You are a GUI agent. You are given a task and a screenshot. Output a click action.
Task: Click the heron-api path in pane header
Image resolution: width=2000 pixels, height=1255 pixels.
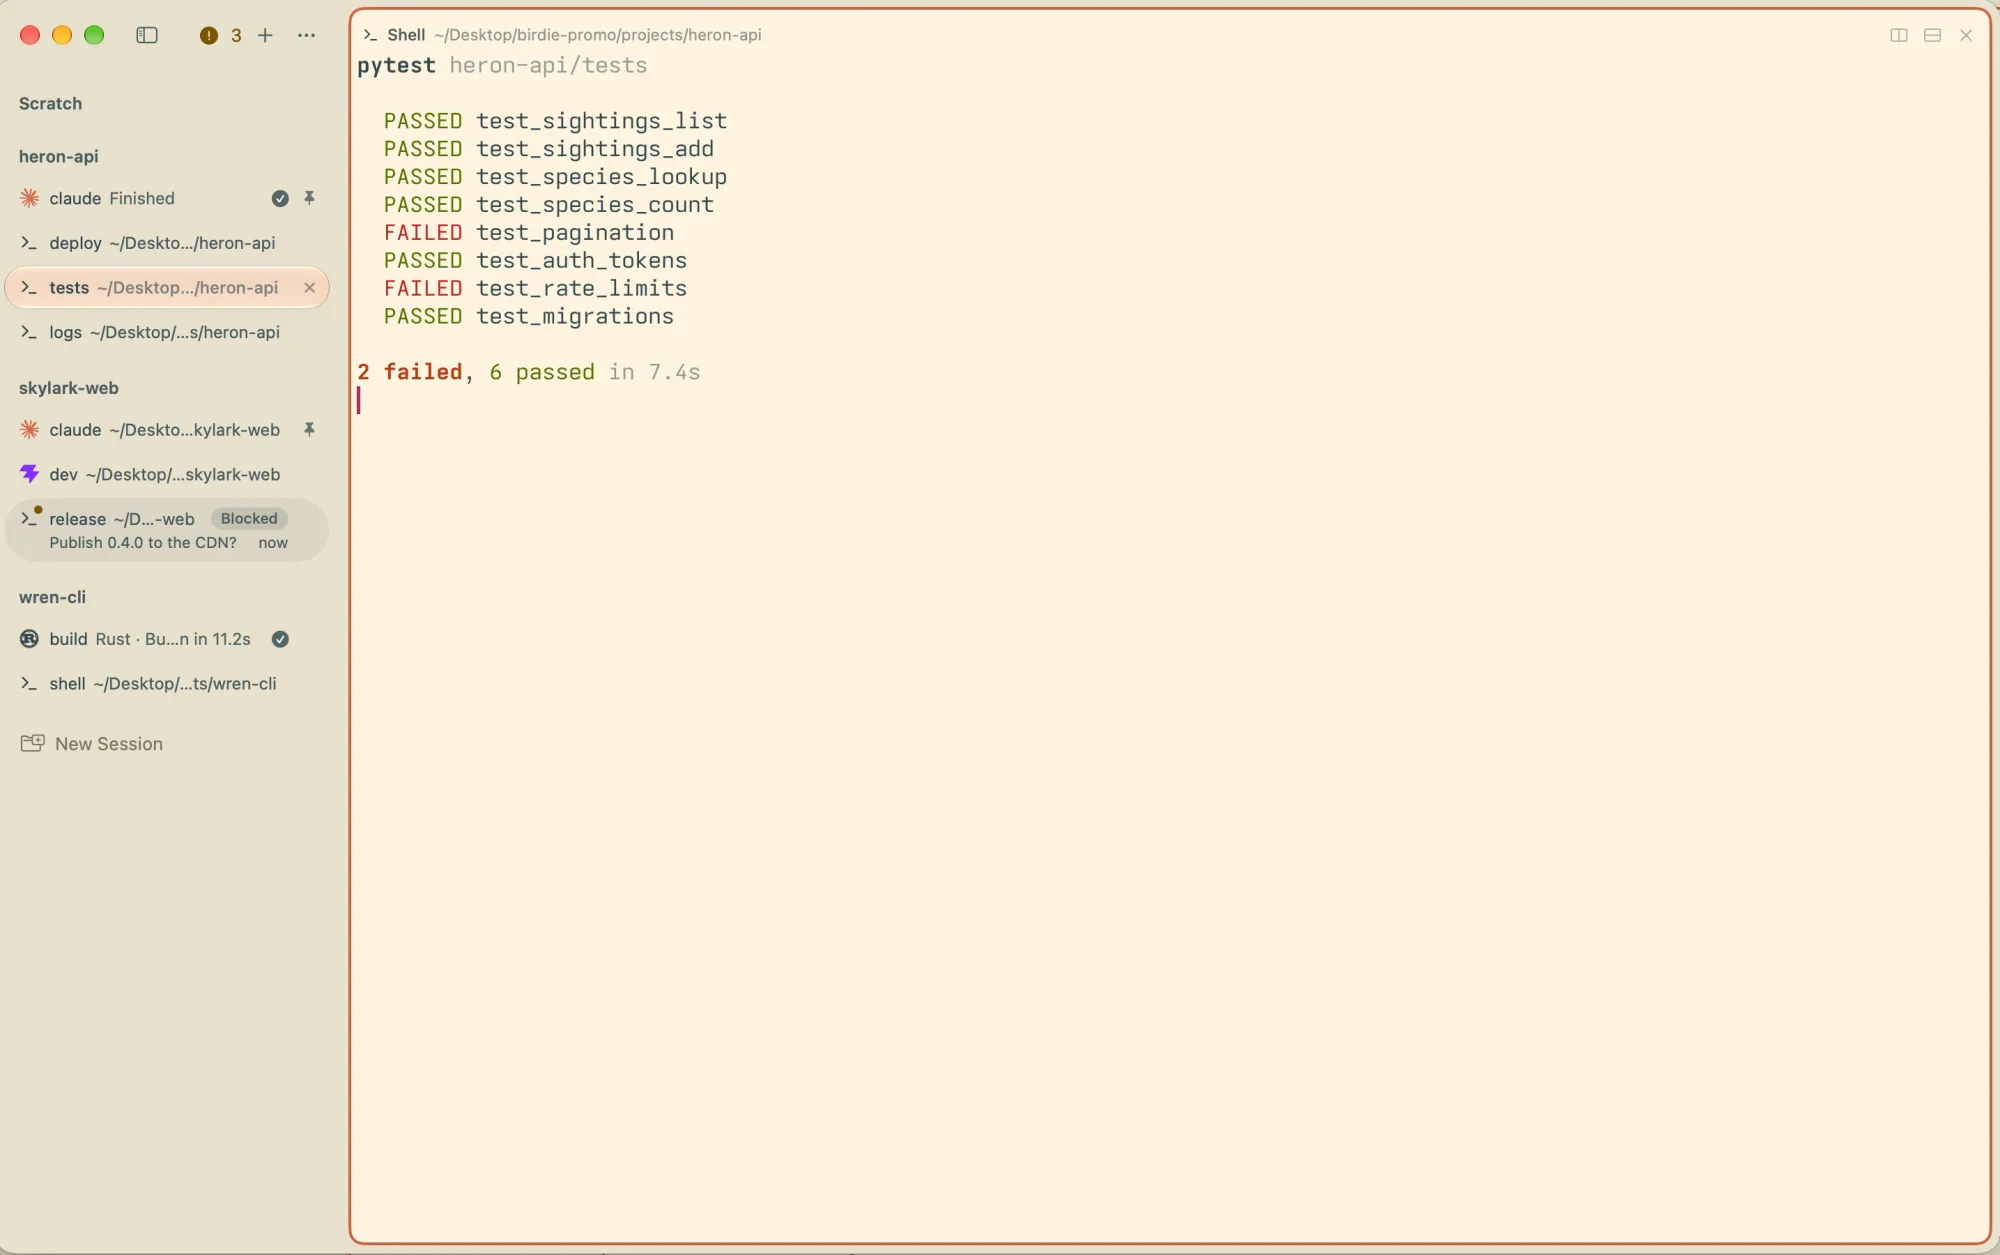(597, 35)
